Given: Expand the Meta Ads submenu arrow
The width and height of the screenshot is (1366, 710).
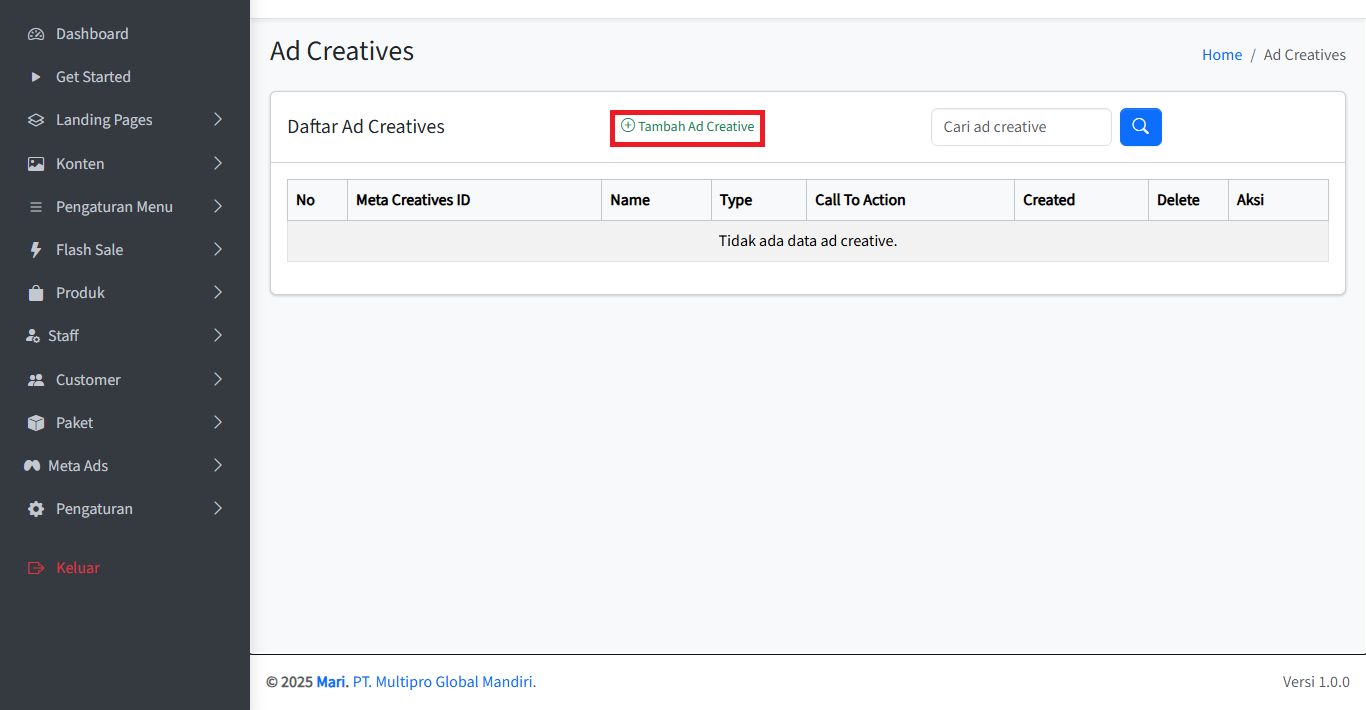Looking at the screenshot, I should [218, 466].
